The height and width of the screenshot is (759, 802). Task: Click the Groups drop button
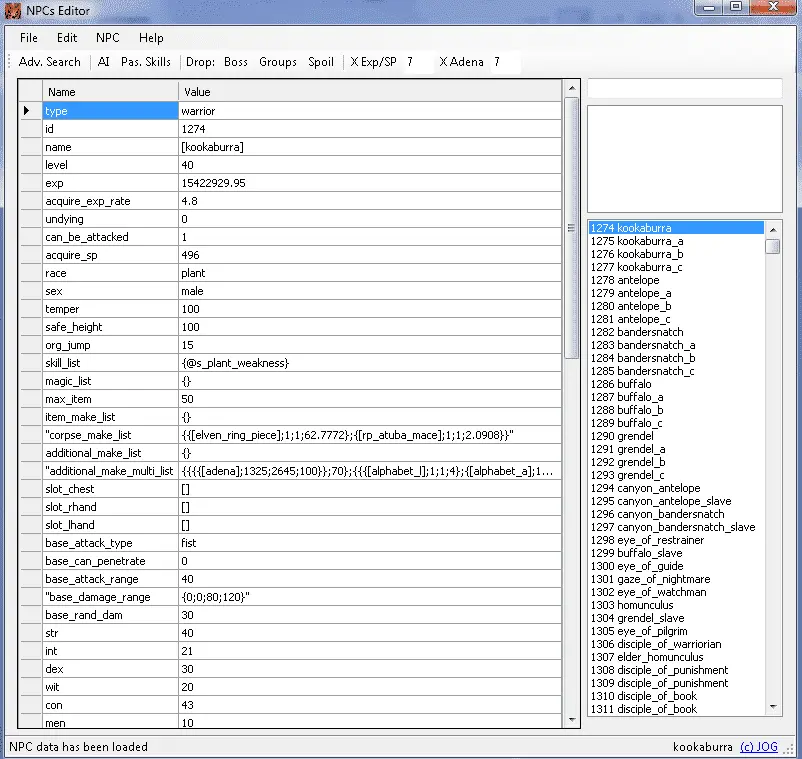point(278,62)
